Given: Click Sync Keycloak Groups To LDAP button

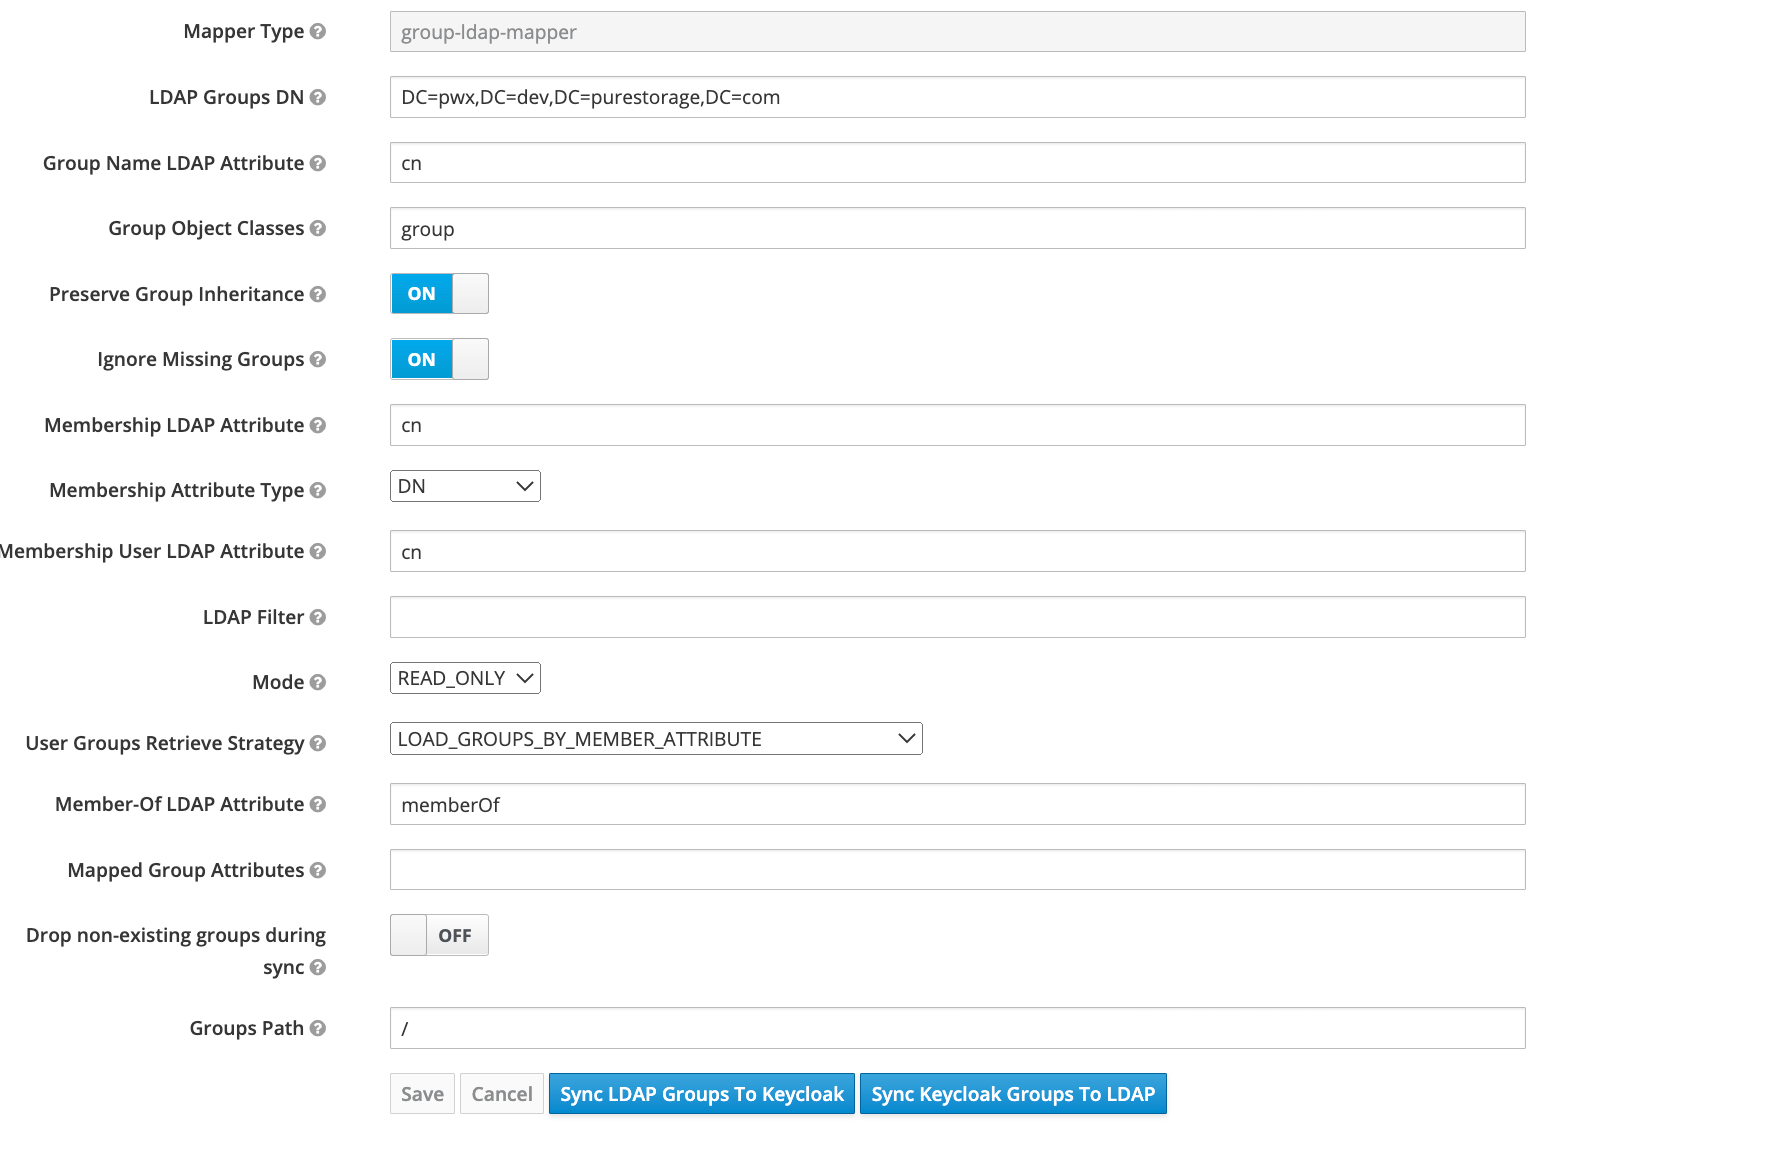Looking at the screenshot, I should 1013,1094.
